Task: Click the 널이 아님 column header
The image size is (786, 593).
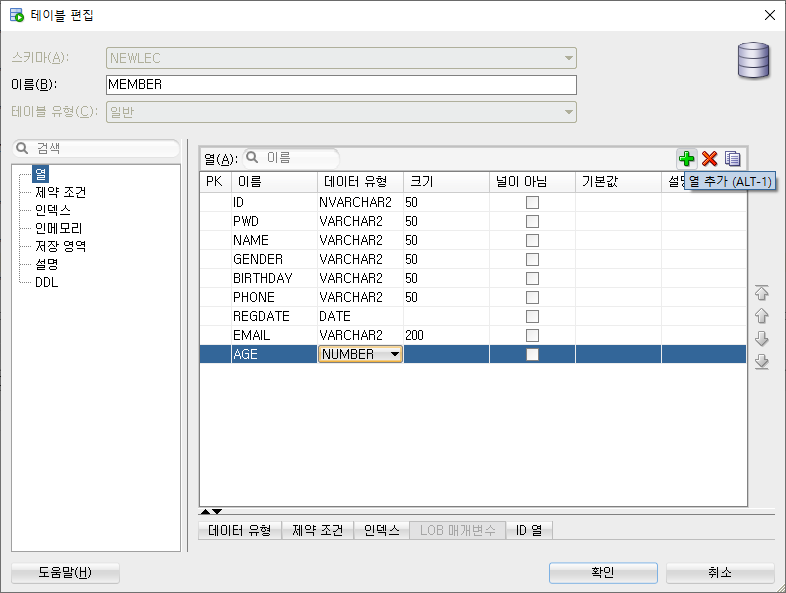Action: [x=532, y=181]
